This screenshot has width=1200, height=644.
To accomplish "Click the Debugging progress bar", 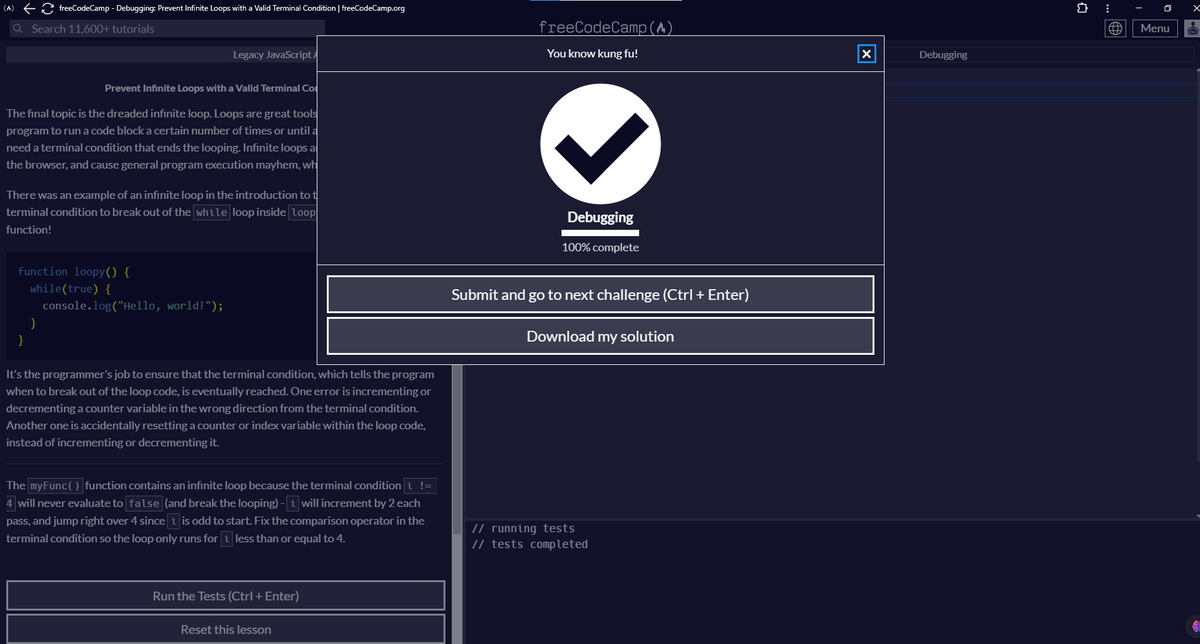I will click(x=600, y=232).
